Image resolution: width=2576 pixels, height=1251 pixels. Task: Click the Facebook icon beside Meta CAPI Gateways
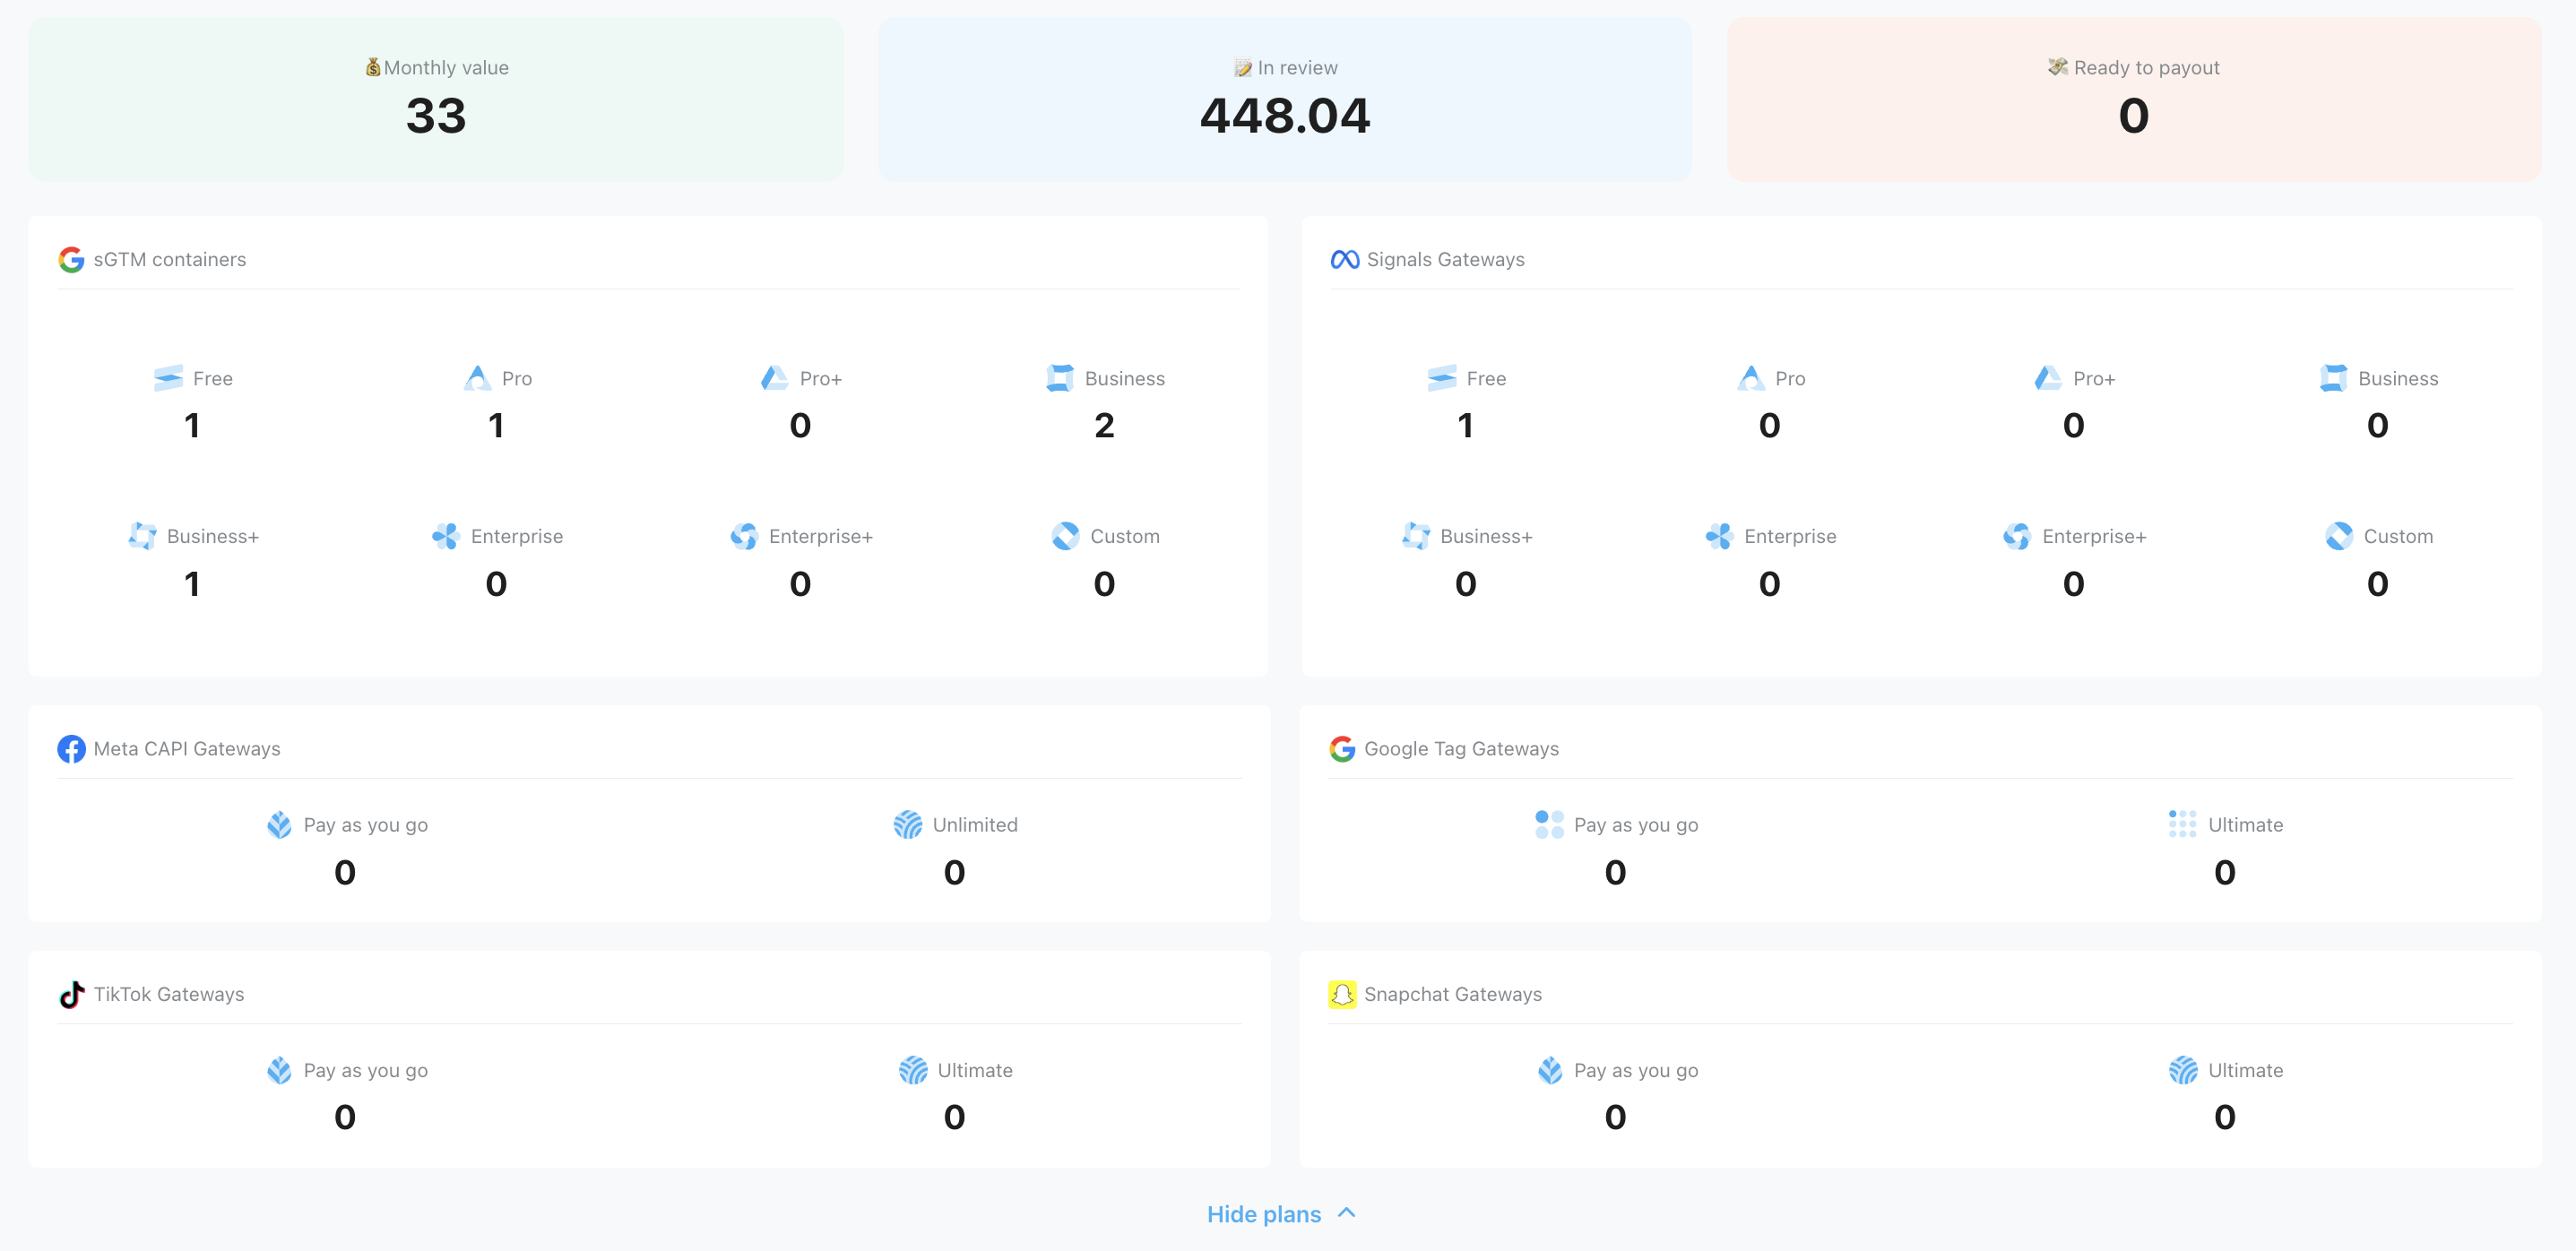(x=71, y=749)
